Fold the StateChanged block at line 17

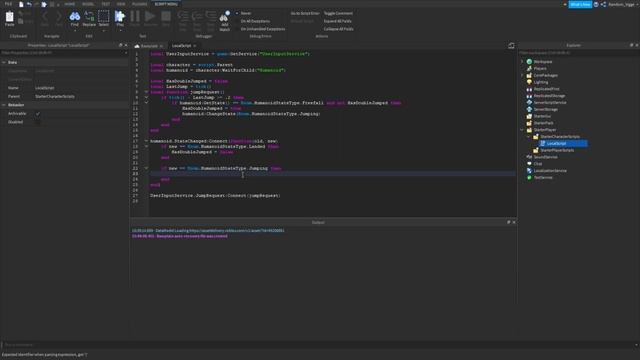coord(146,141)
